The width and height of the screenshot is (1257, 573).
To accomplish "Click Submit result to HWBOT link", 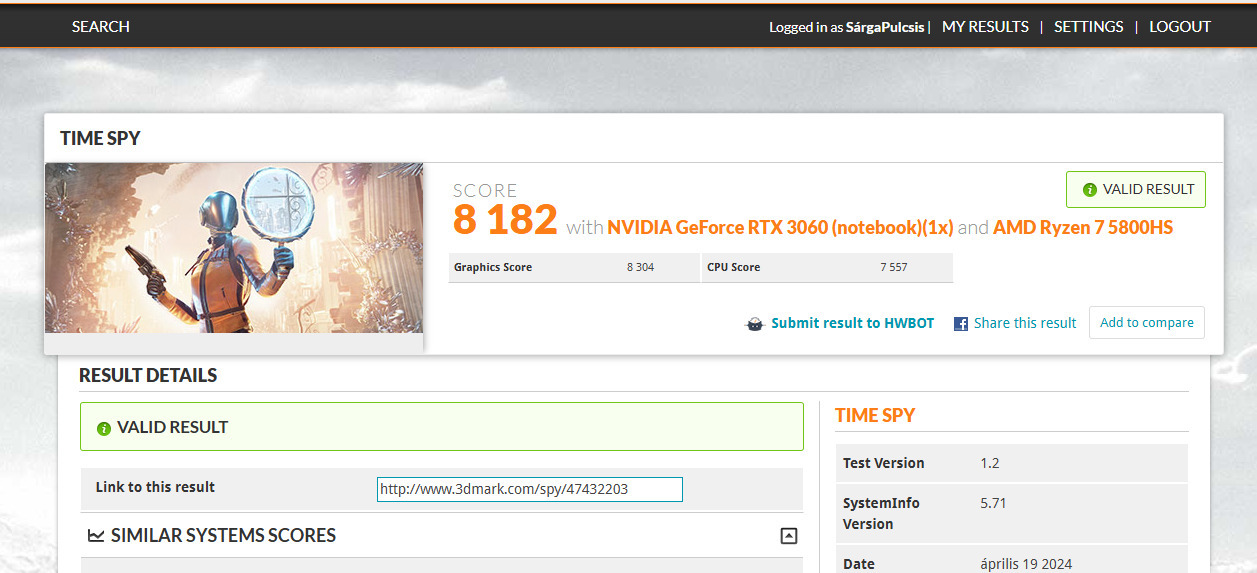I will (853, 323).
